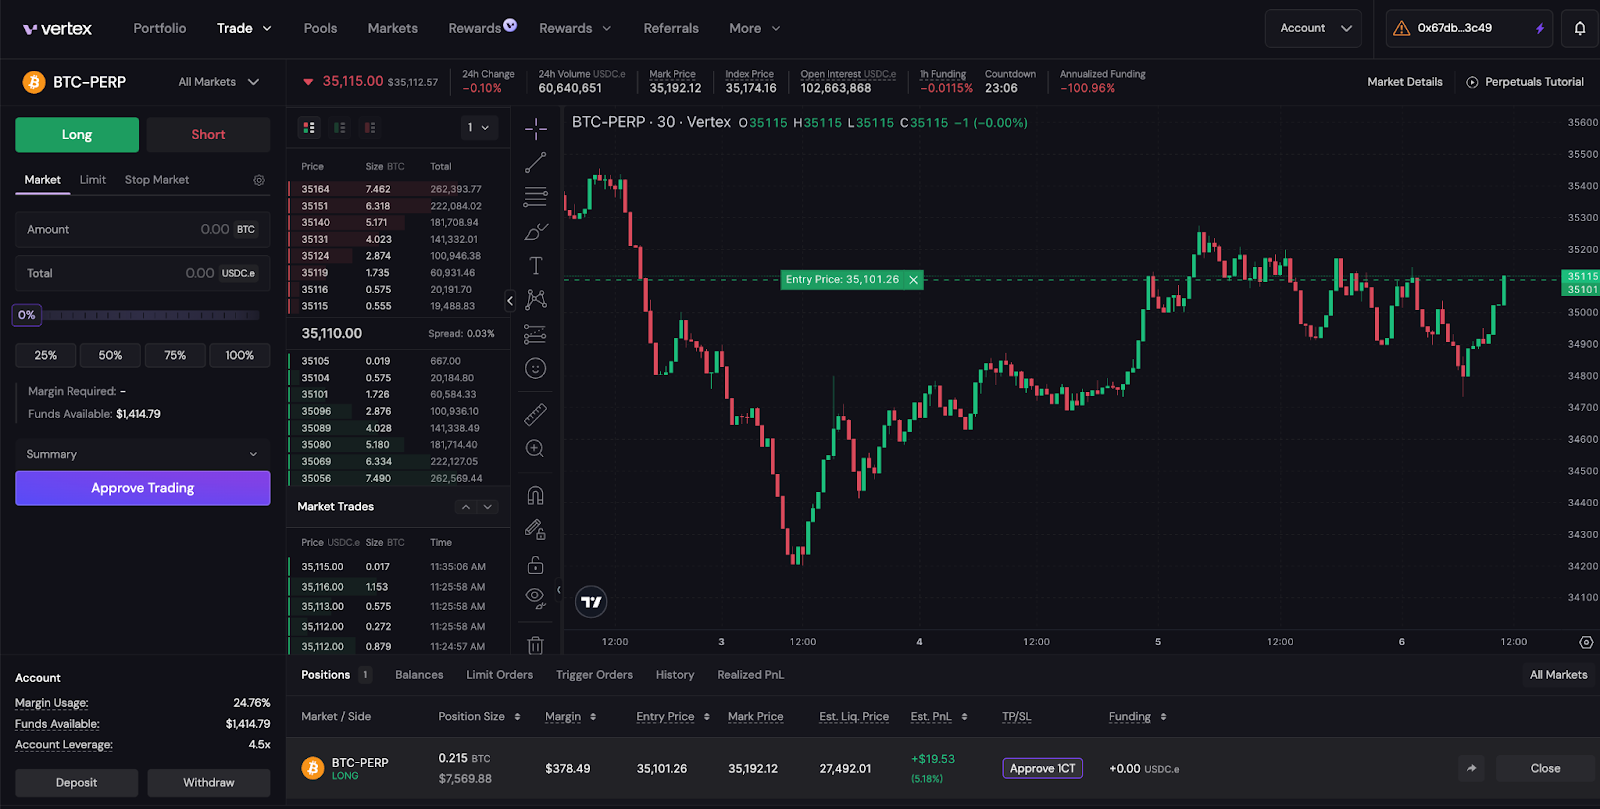Open the All Markets selector dropdown

pos(219,82)
